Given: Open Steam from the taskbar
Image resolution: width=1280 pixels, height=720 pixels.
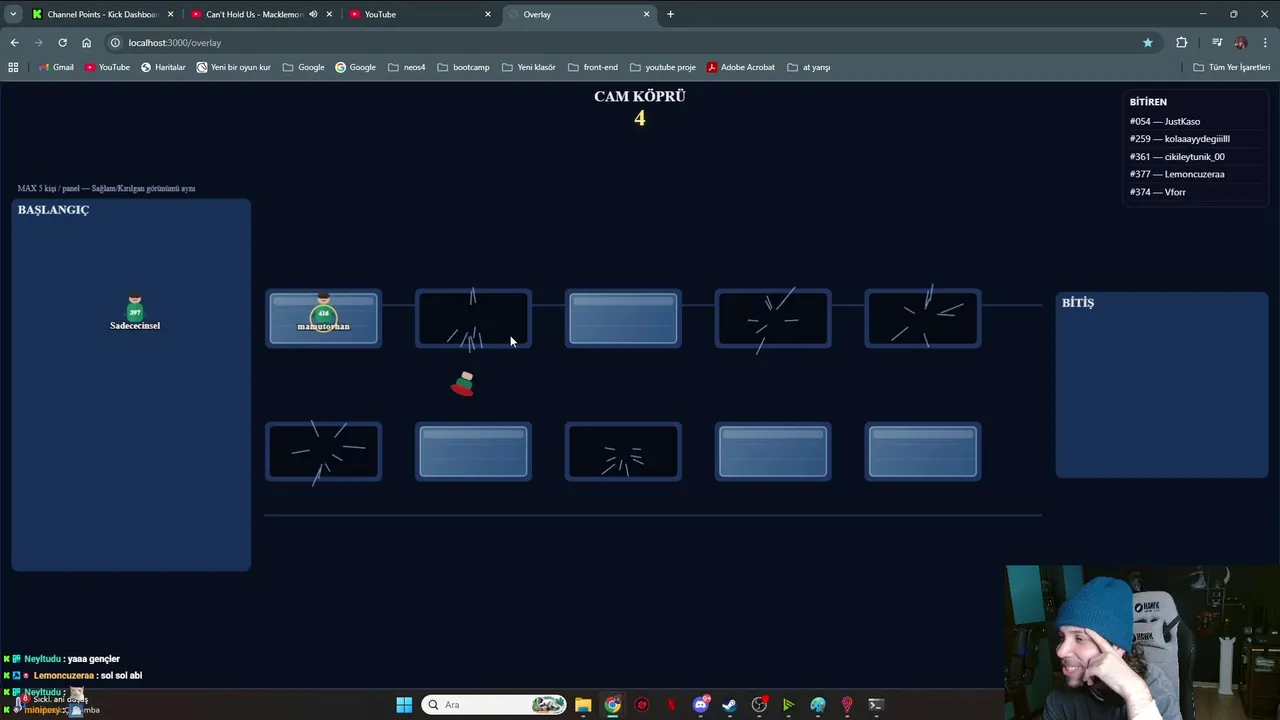Looking at the screenshot, I should click(730, 705).
